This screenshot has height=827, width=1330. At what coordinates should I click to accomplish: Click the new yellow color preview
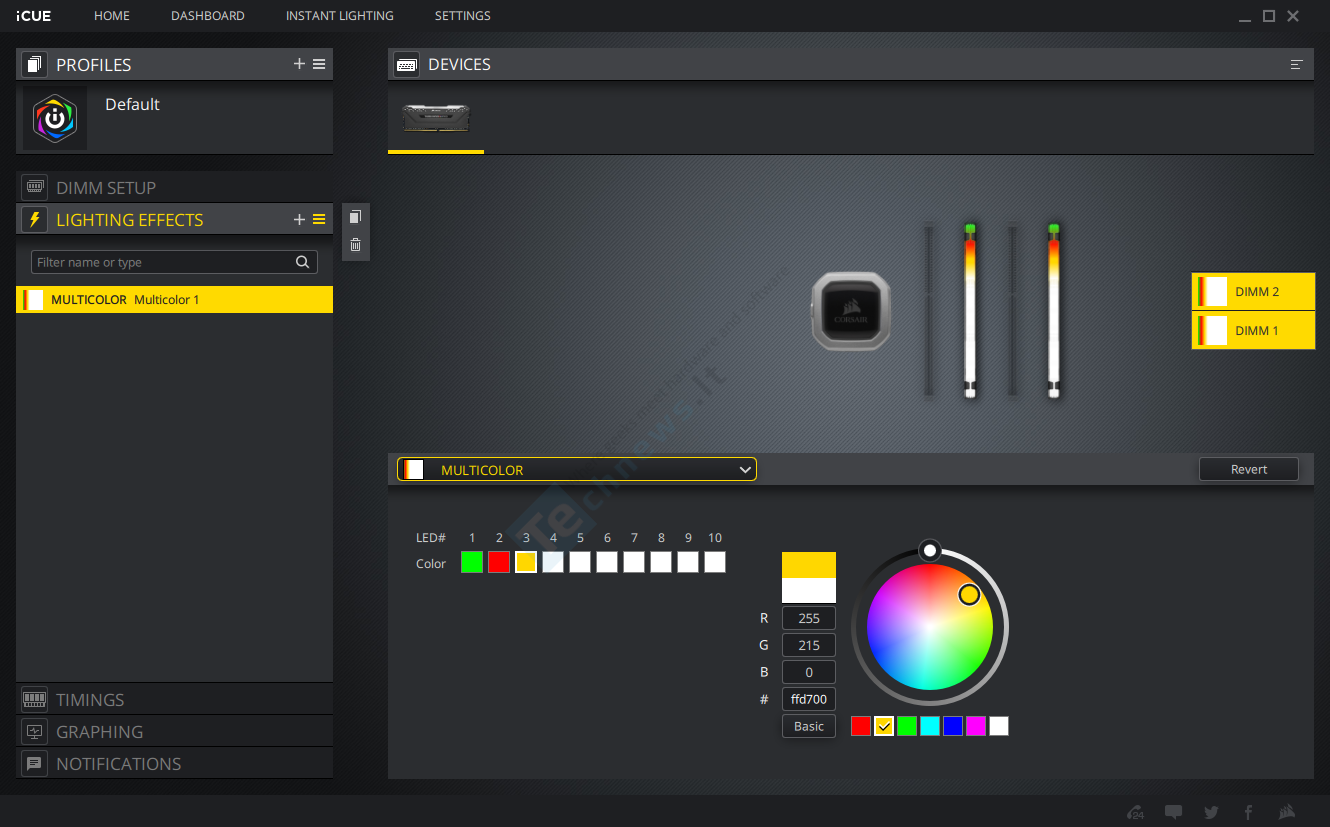[809, 564]
